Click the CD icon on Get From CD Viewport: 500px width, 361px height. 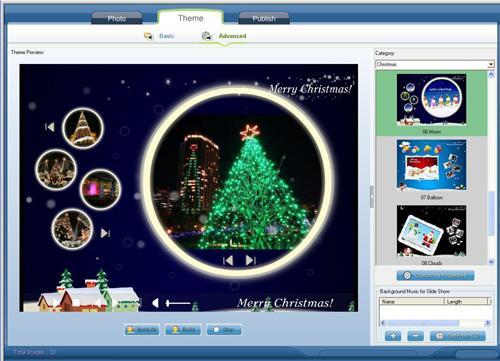440,336
